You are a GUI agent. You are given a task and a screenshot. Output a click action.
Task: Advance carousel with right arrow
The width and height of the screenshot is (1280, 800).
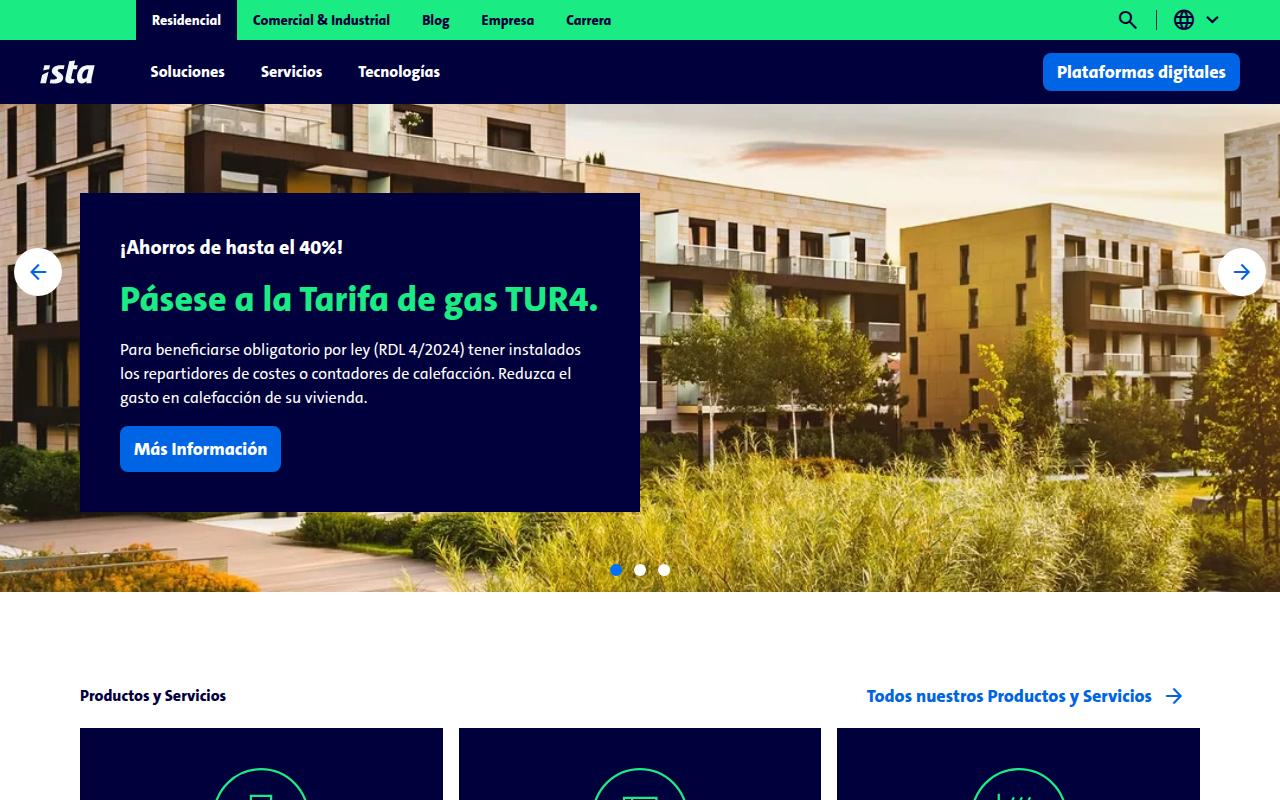coord(1242,272)
